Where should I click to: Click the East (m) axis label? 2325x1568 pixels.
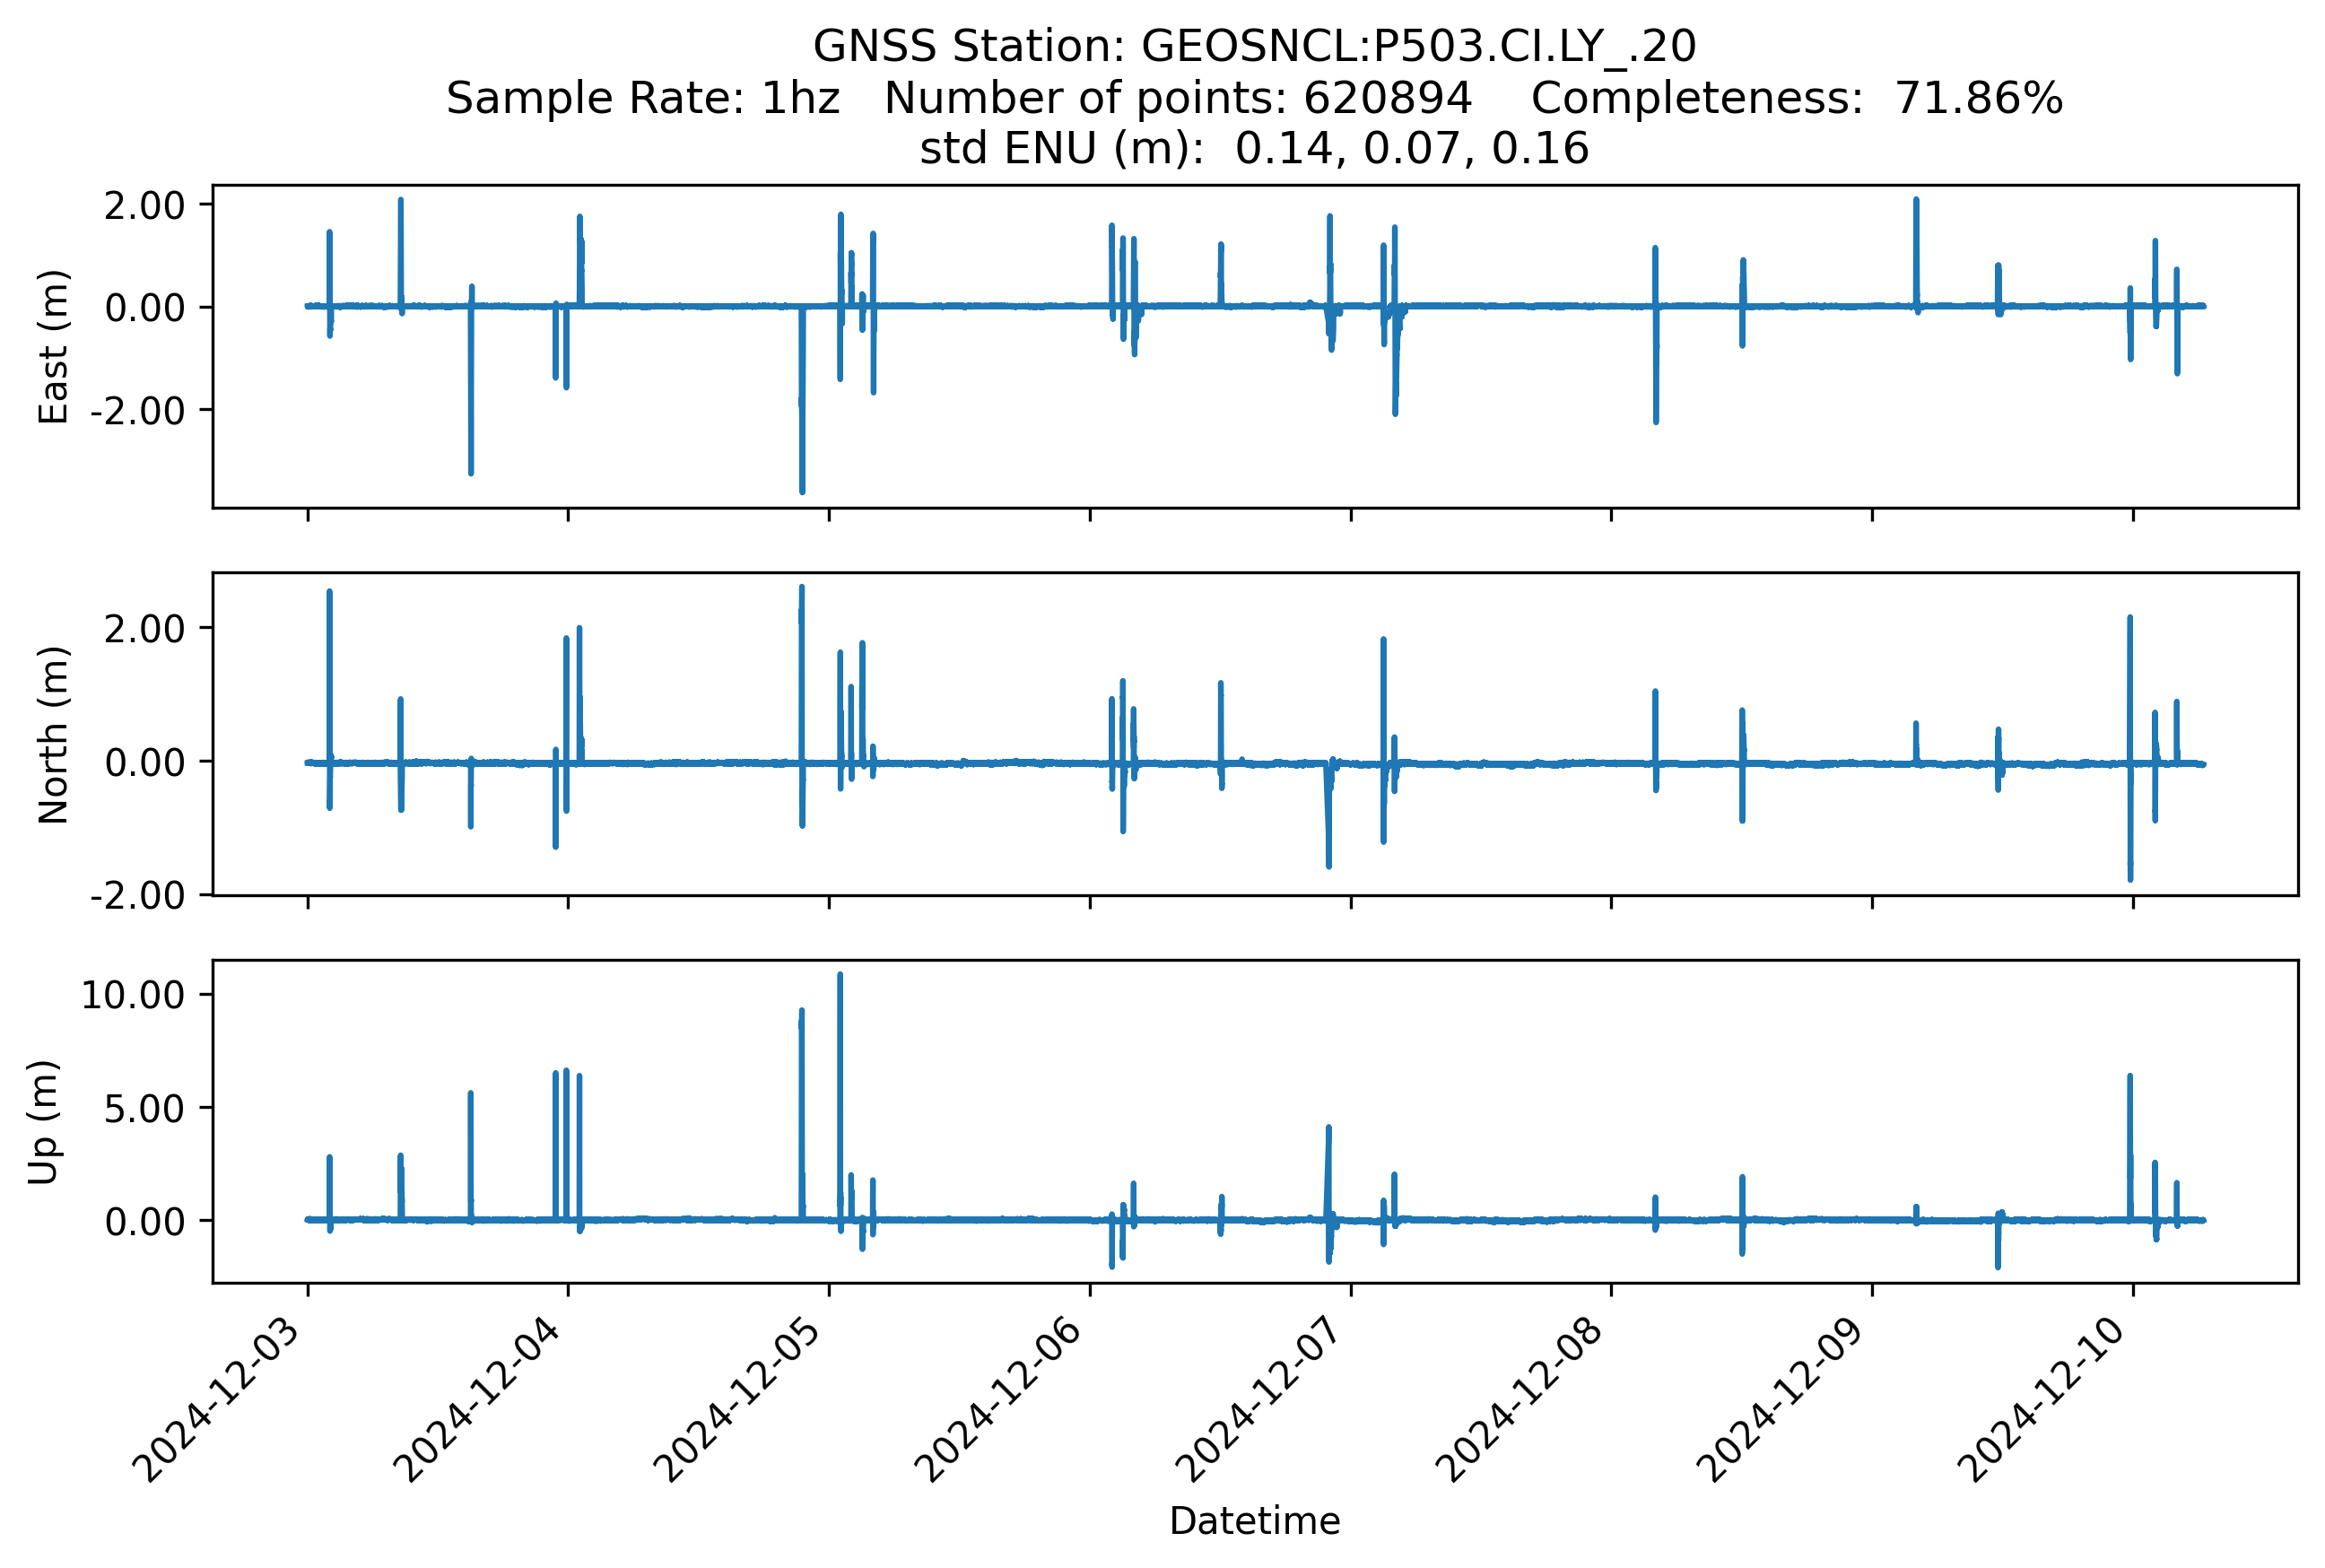[x=54, y=347]
